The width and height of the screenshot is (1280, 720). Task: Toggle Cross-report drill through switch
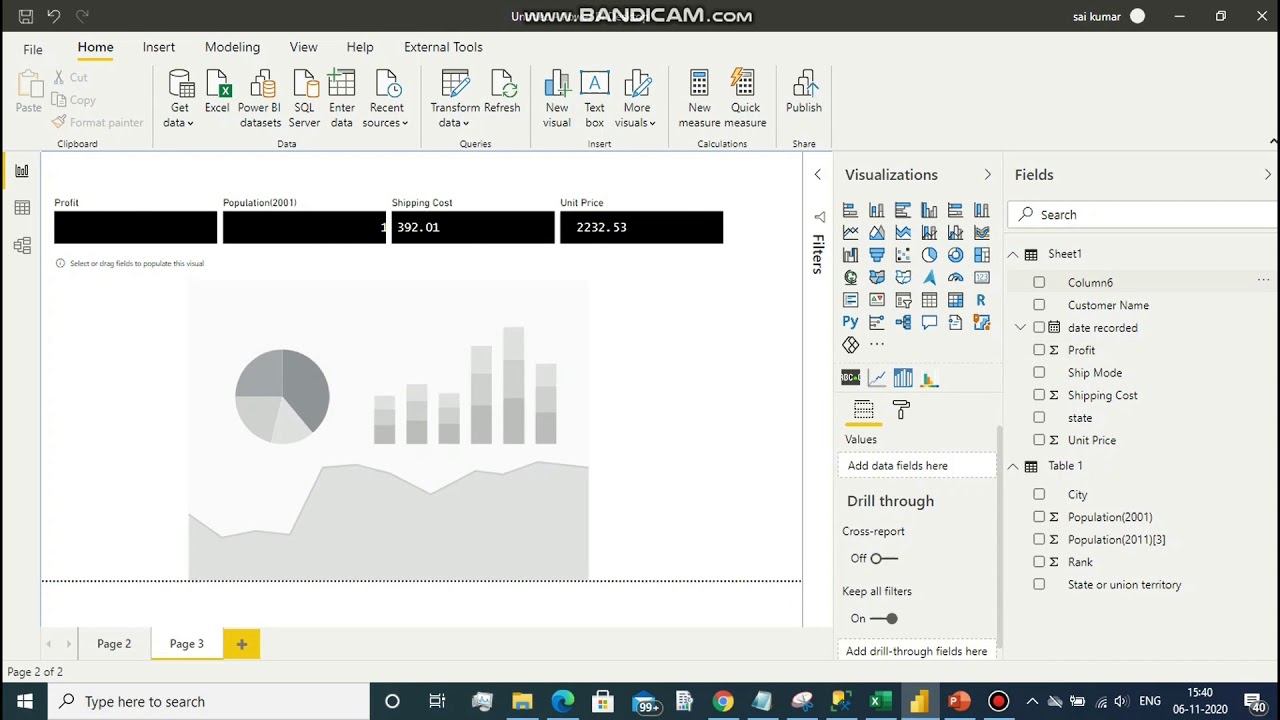point(884,558)
